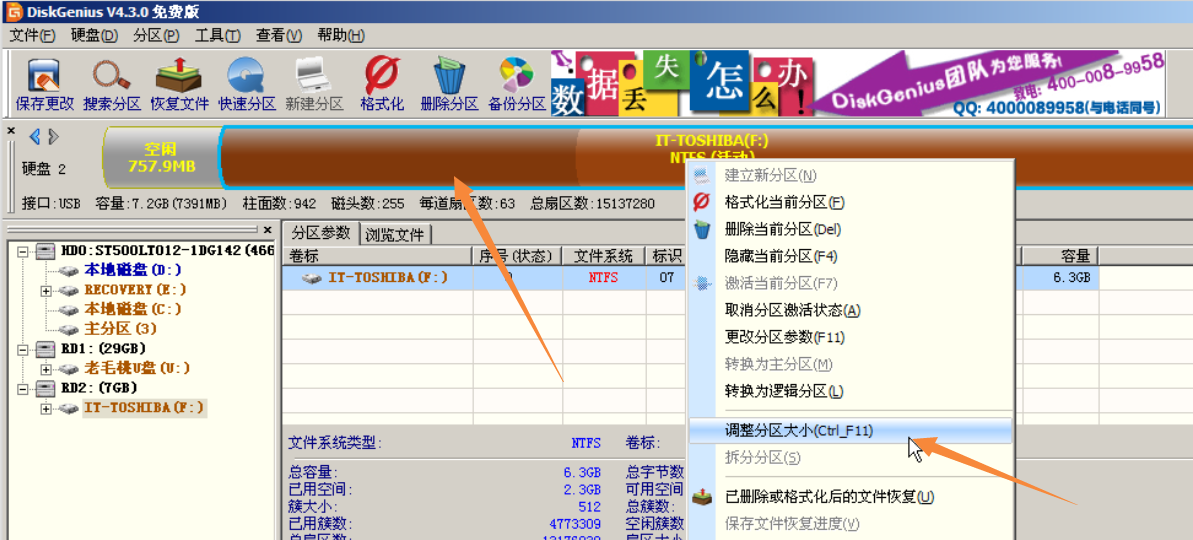The image size is (1193, 540).
Task: Click the Save Changes (保存更改) toolbar icon
Action: click(x=45, y=84)
